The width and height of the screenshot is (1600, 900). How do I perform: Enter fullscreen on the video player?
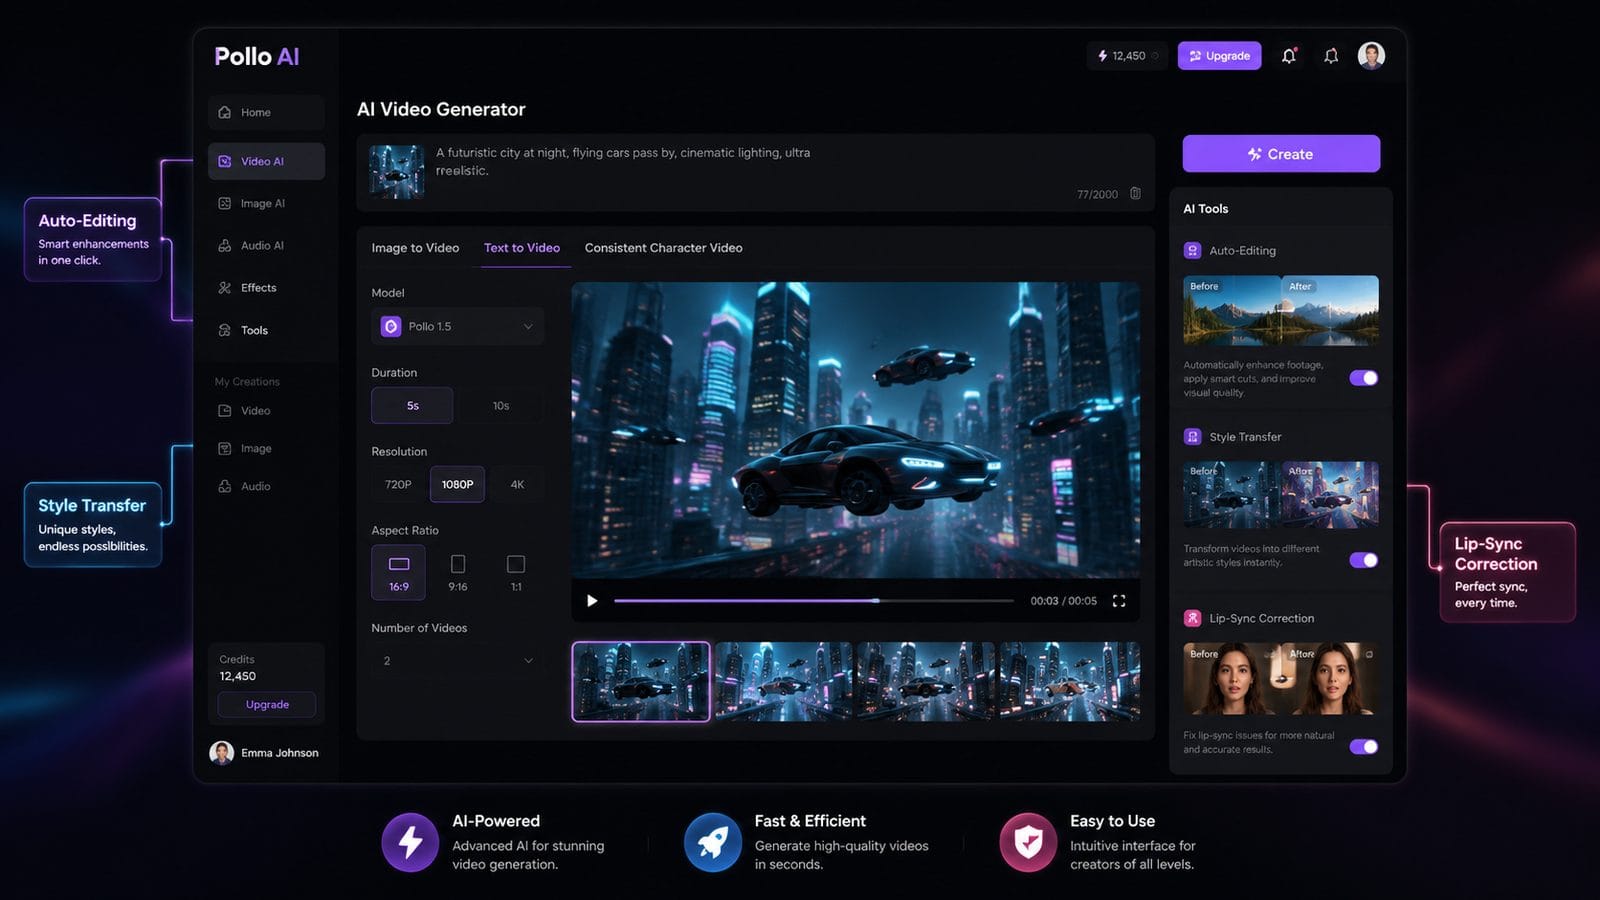[1119, 601]
